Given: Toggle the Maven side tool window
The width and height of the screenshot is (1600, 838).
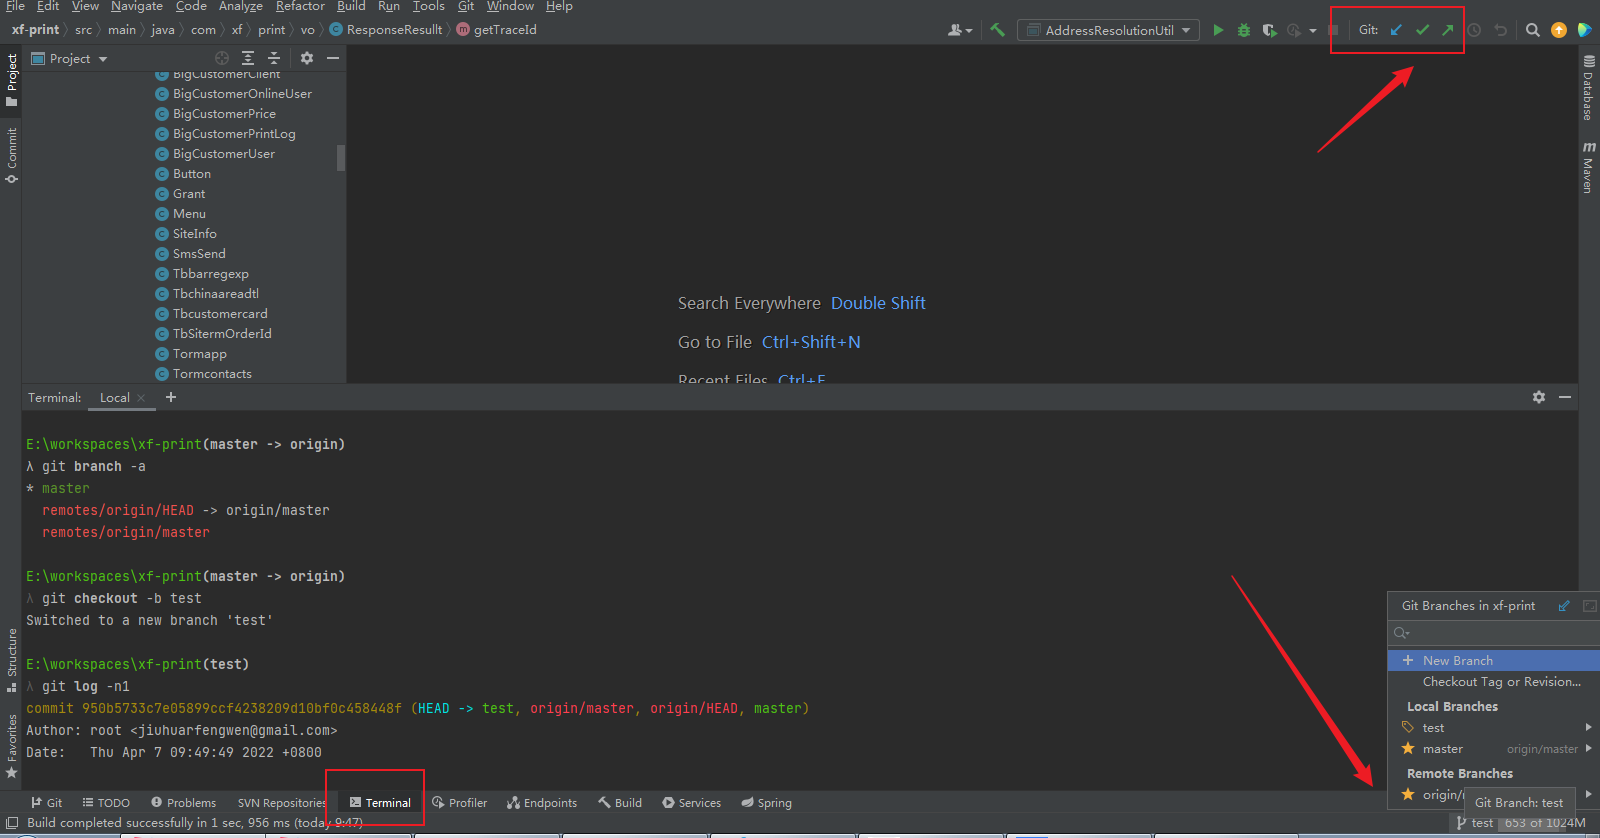Looking at the screenshot, I should [1588, 167].
